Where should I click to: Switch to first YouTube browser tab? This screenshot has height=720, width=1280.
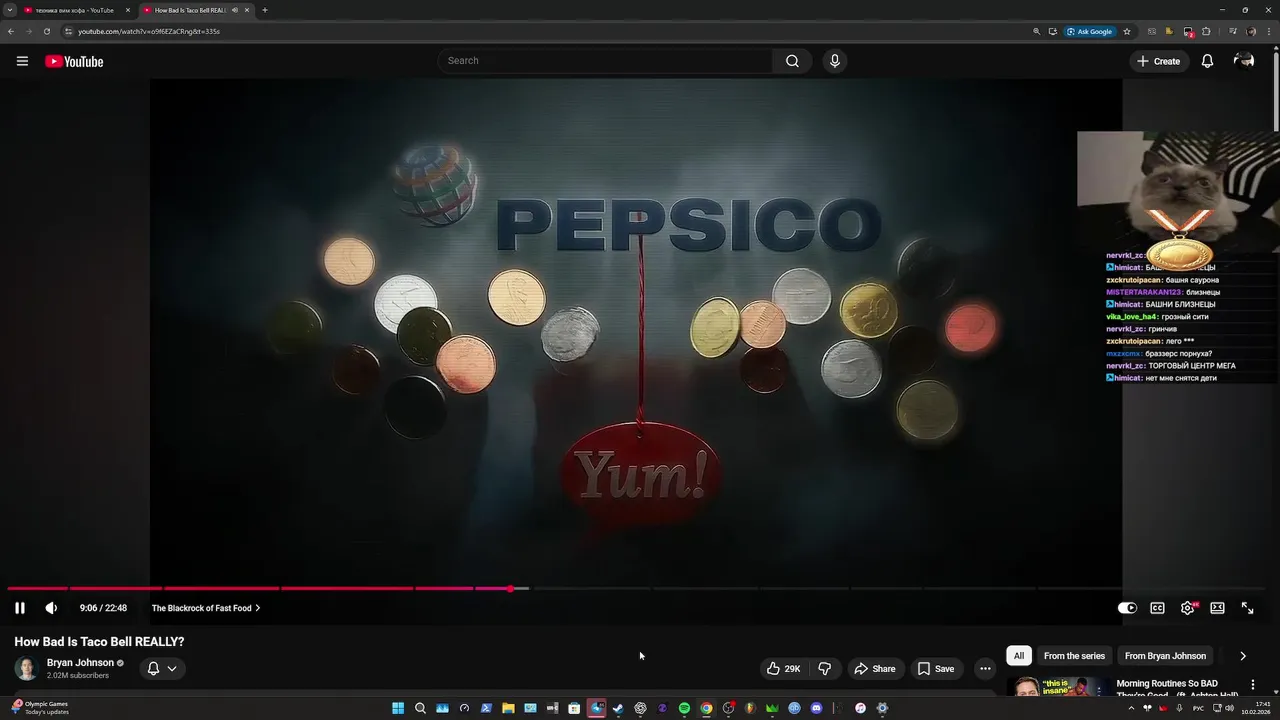click(x=75, y=10)
